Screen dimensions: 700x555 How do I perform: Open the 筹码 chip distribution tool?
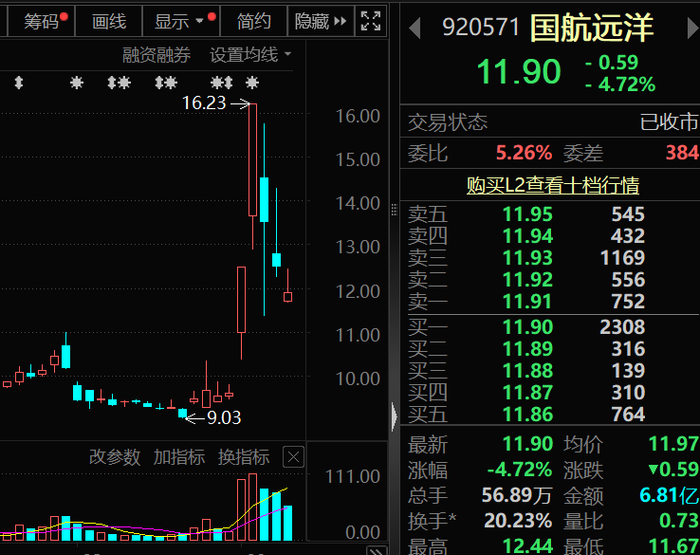[x=42, y=21]
